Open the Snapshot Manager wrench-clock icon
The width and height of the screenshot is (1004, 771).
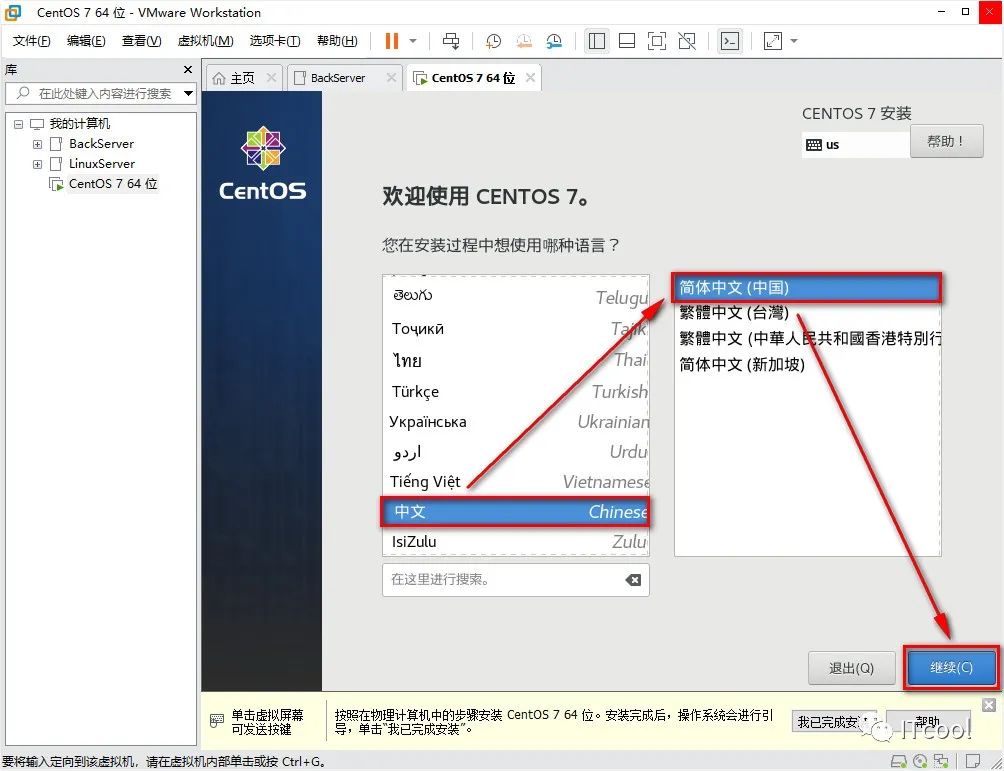(554, 41)
